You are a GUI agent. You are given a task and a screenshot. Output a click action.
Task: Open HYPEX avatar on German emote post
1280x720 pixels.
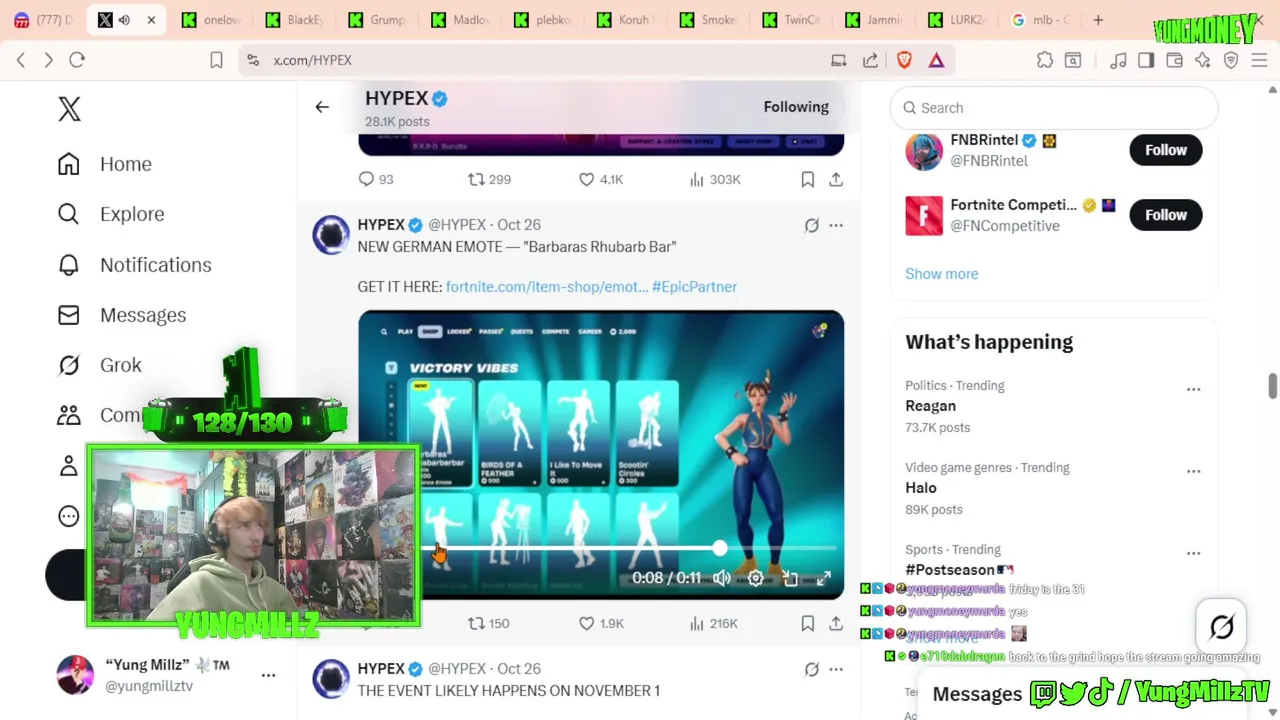[331, 235]
